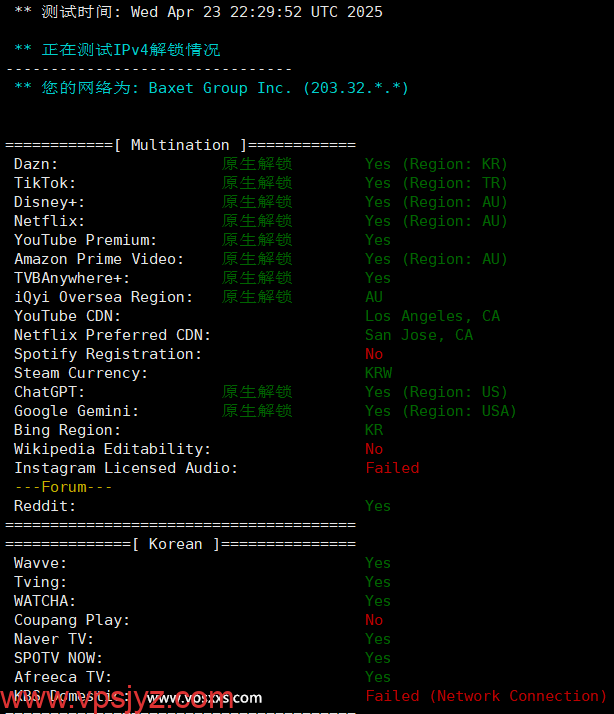Select the 'SPOTV NOW:' label

point(58,658)
